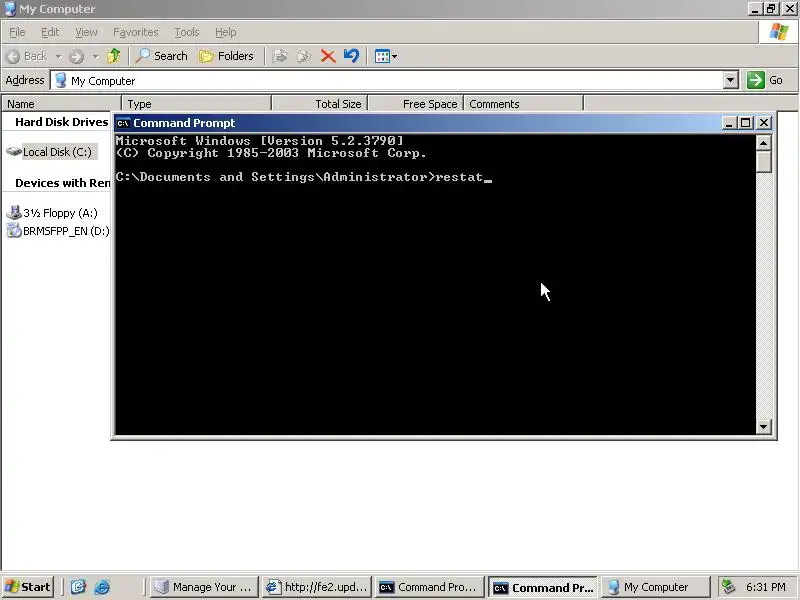The image size is (800, 600).
Task: Click the Move To toolbar icon
Action: tap(280, 56)
